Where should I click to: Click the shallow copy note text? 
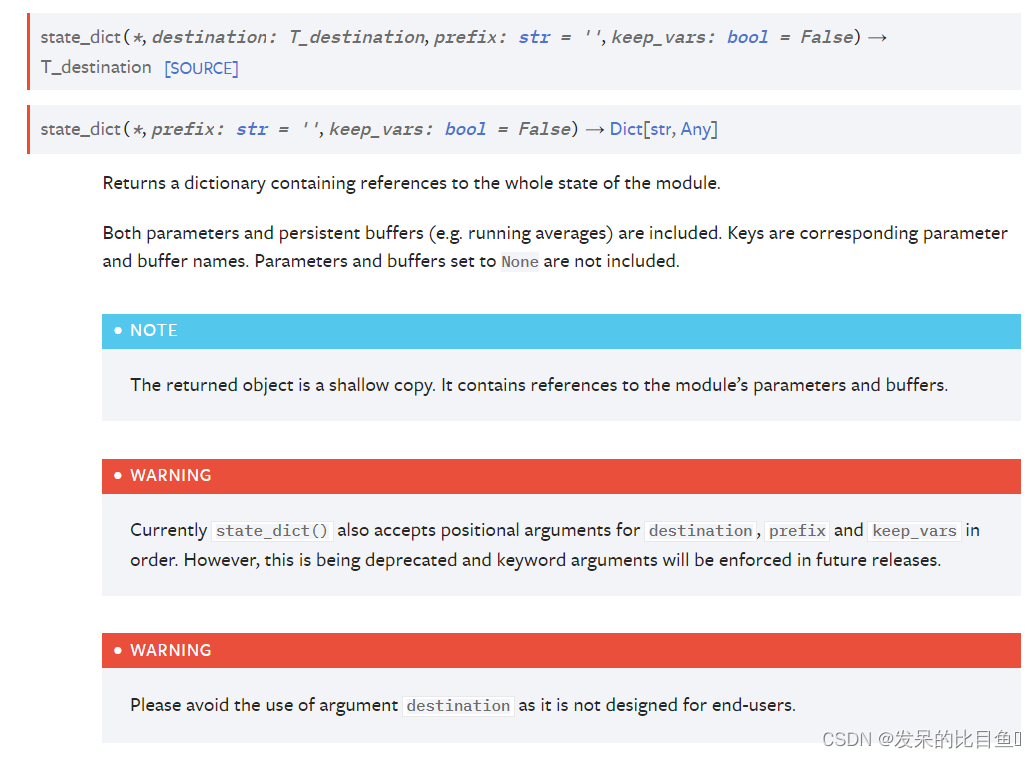click(538, 385)
